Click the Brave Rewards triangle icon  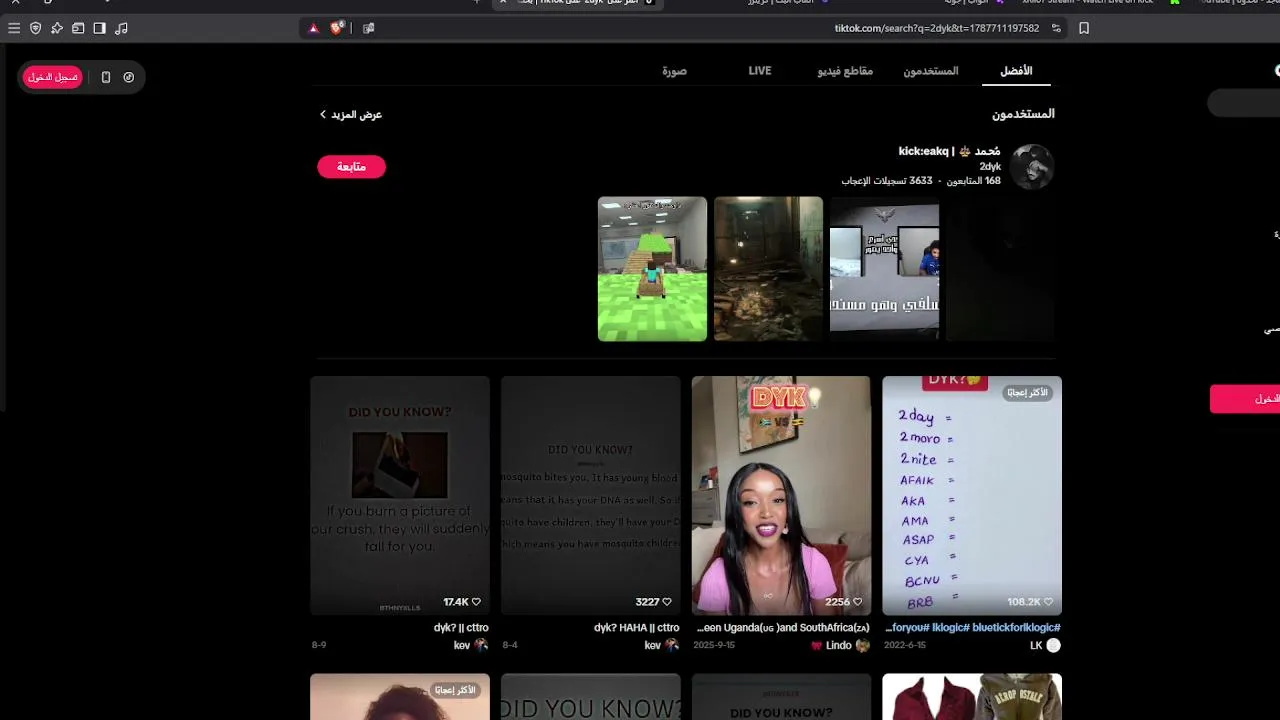point(313,28)
